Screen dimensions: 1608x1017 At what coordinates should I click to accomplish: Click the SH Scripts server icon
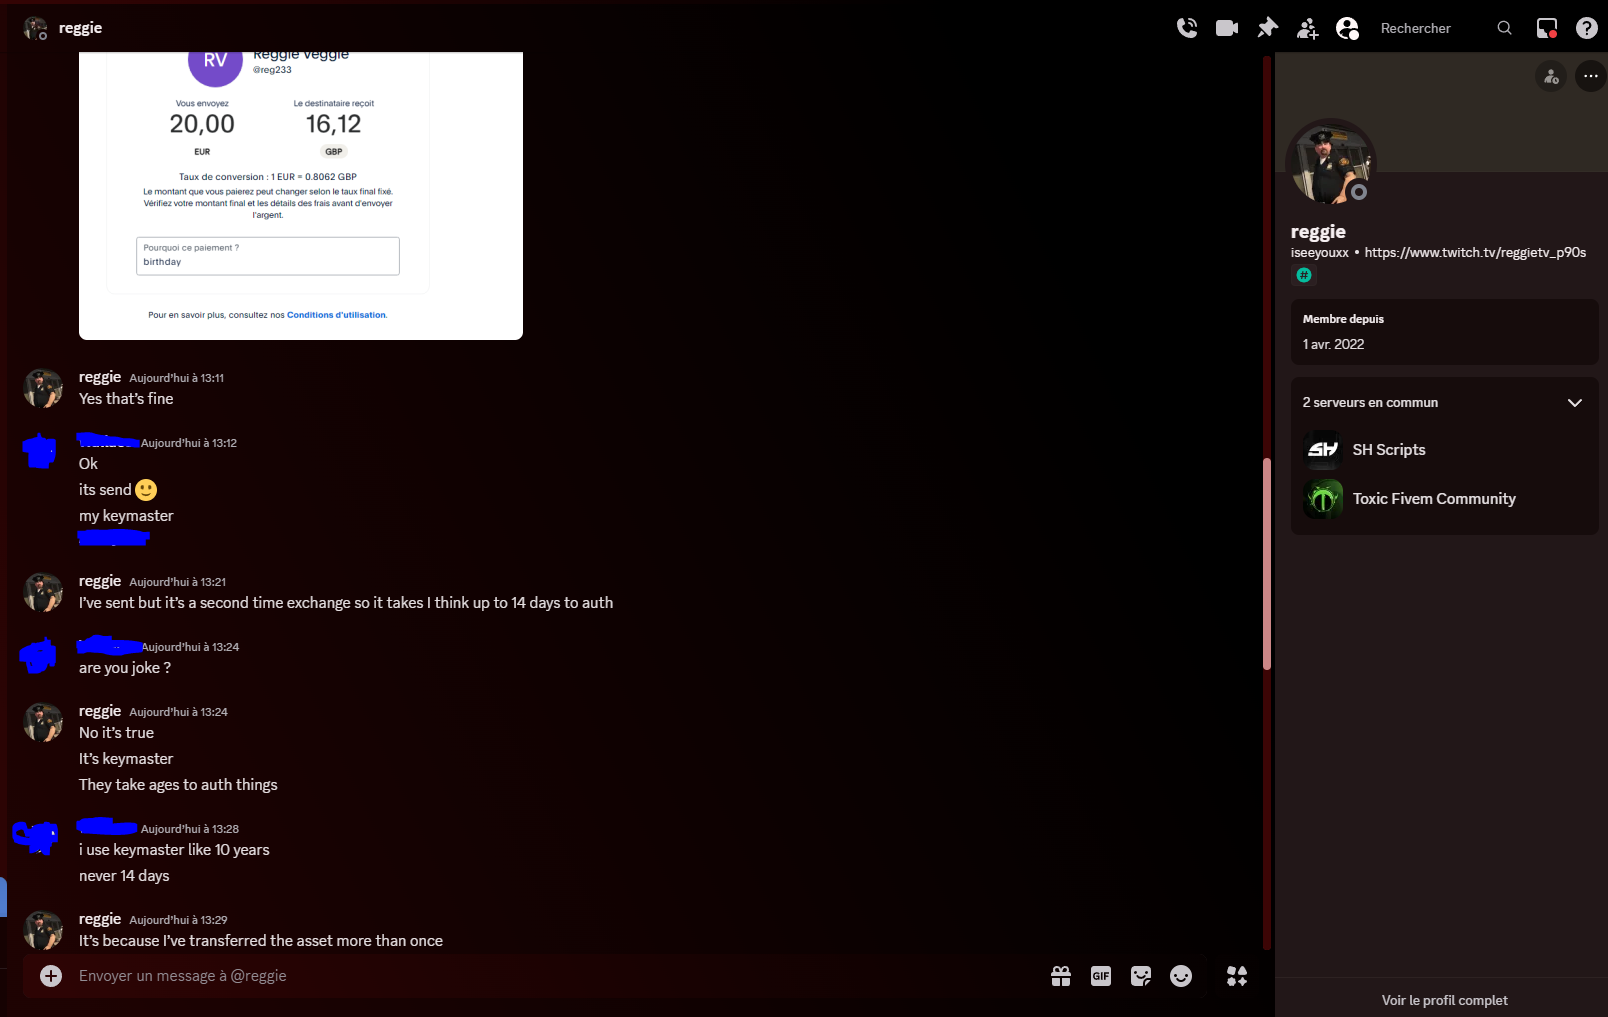1323,450
